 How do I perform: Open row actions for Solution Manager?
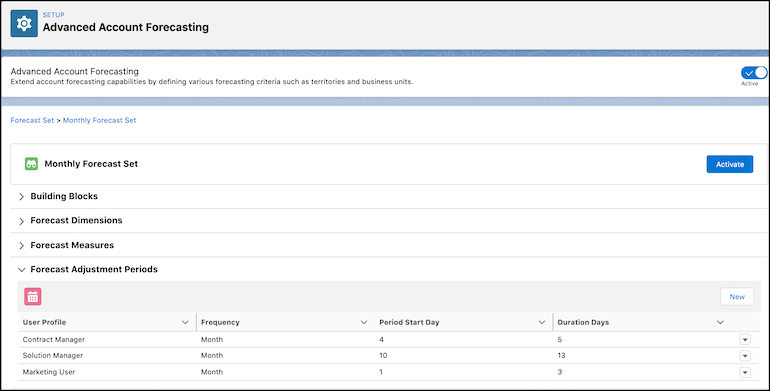[745, 356]
